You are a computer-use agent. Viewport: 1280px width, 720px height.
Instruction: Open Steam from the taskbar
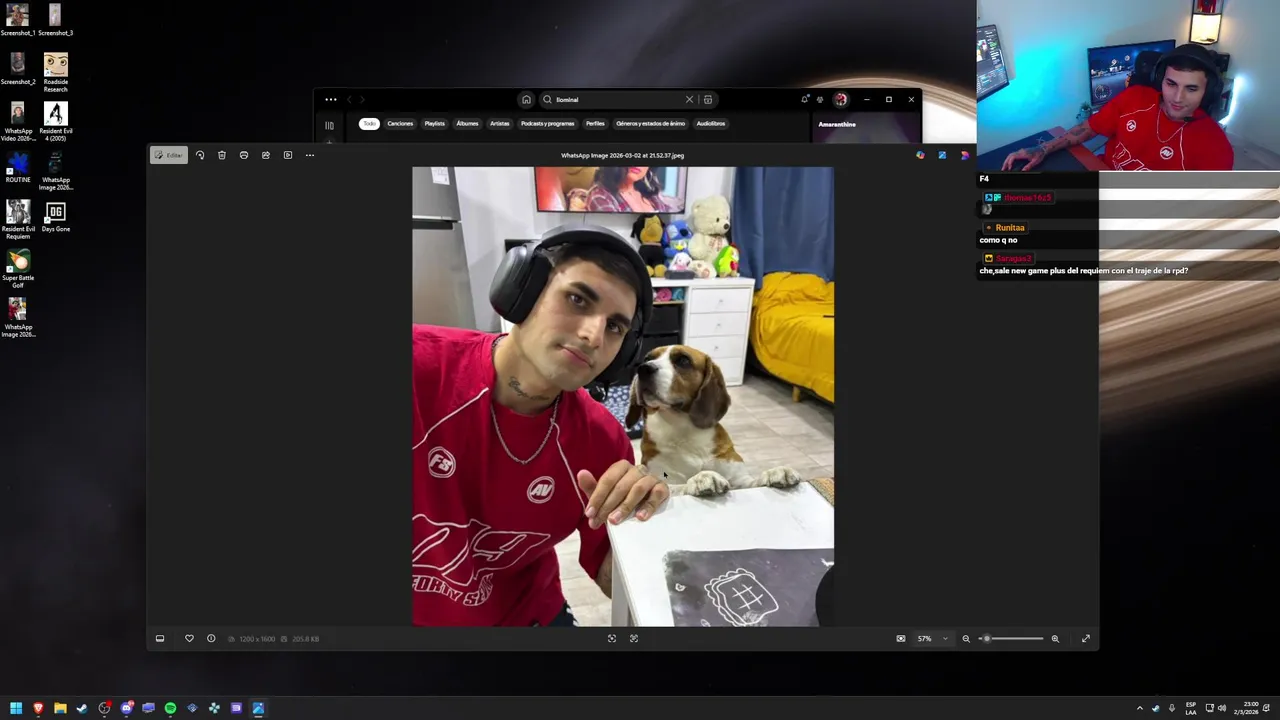[82, 708]
